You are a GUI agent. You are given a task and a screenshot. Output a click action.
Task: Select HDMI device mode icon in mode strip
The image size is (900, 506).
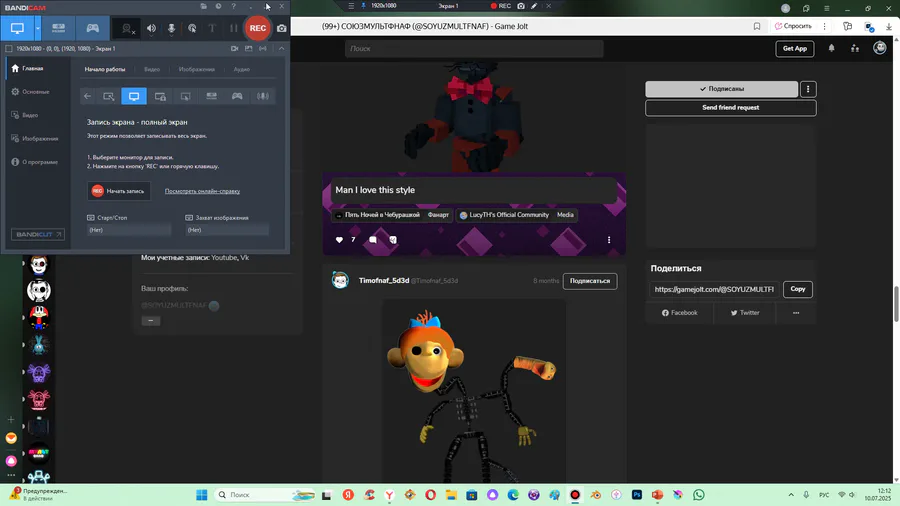211,96
